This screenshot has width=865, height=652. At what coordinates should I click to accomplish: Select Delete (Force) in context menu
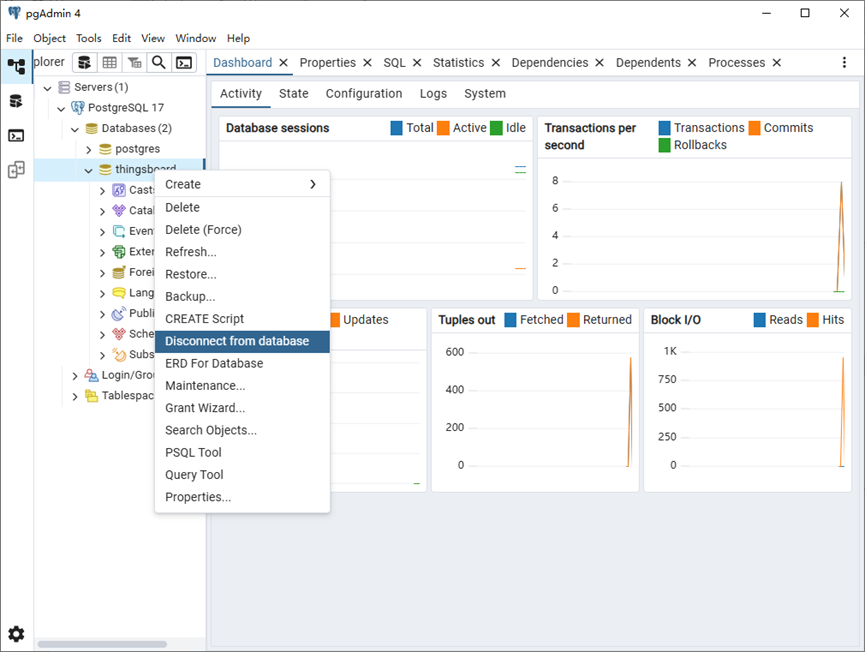242,229
